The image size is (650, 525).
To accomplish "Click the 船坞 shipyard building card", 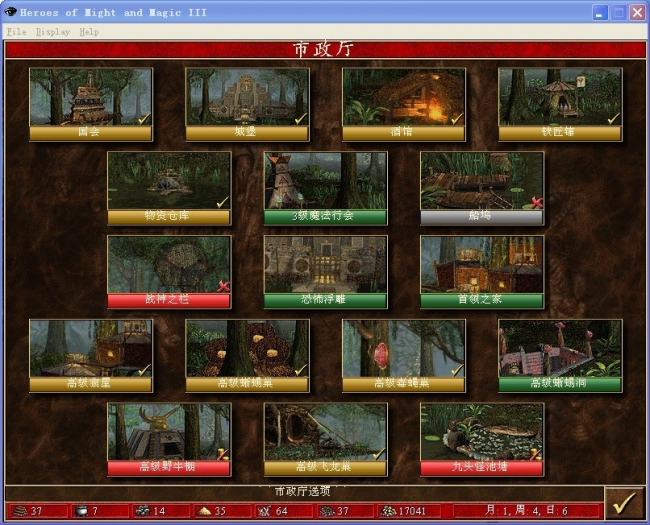I will [x=482, y=188].
